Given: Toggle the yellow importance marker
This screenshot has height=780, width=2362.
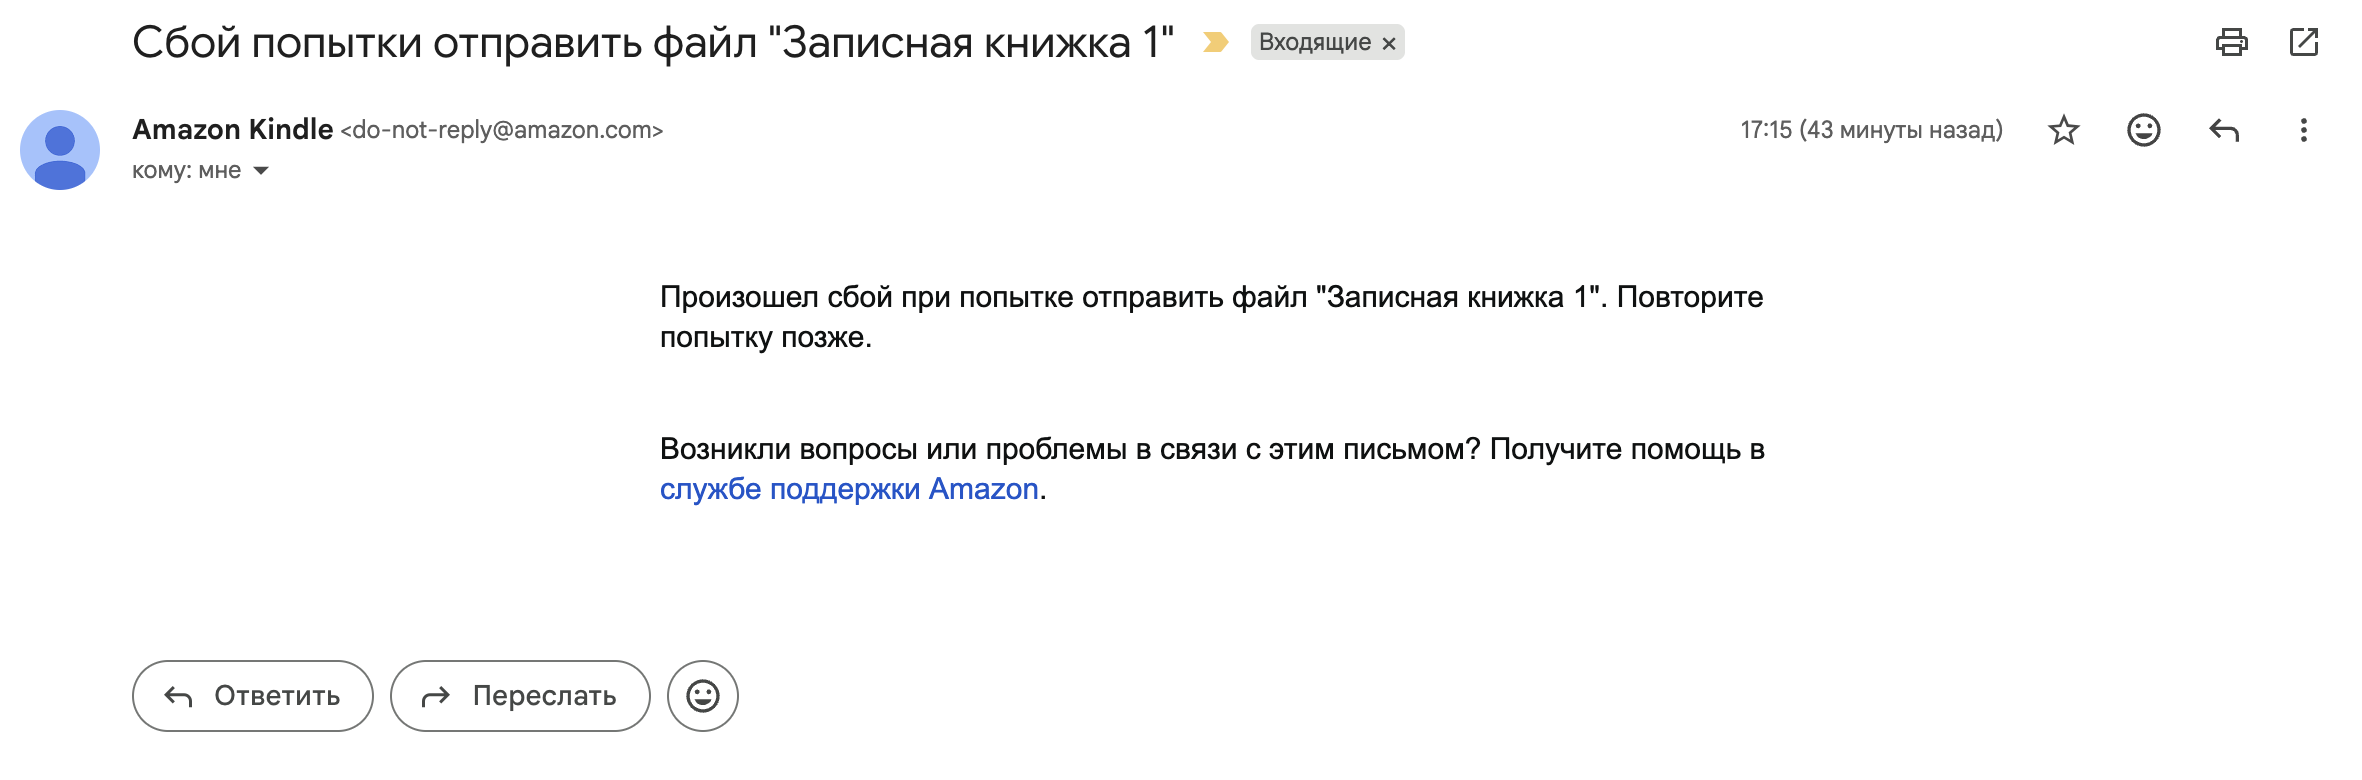Looking at the screenshot, I should click(1215, 42).
